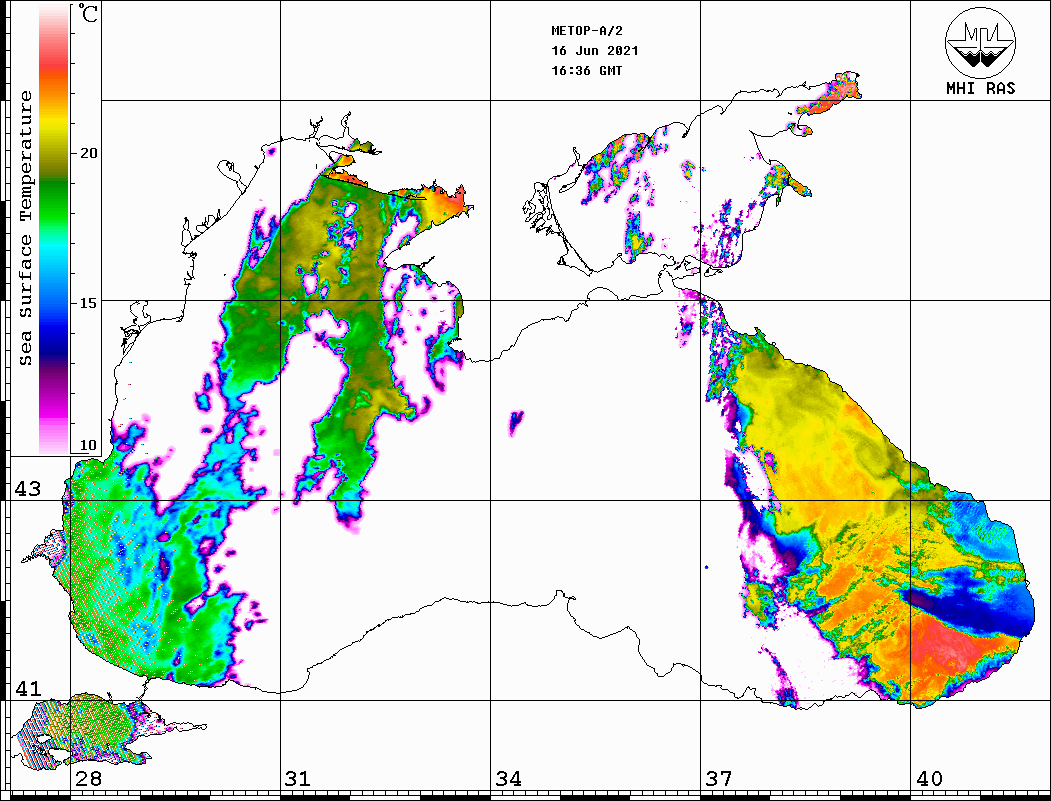The image size is (1051, 801).
Task: Click the MHI RAS logo emblem
Action: pos(980,42)
